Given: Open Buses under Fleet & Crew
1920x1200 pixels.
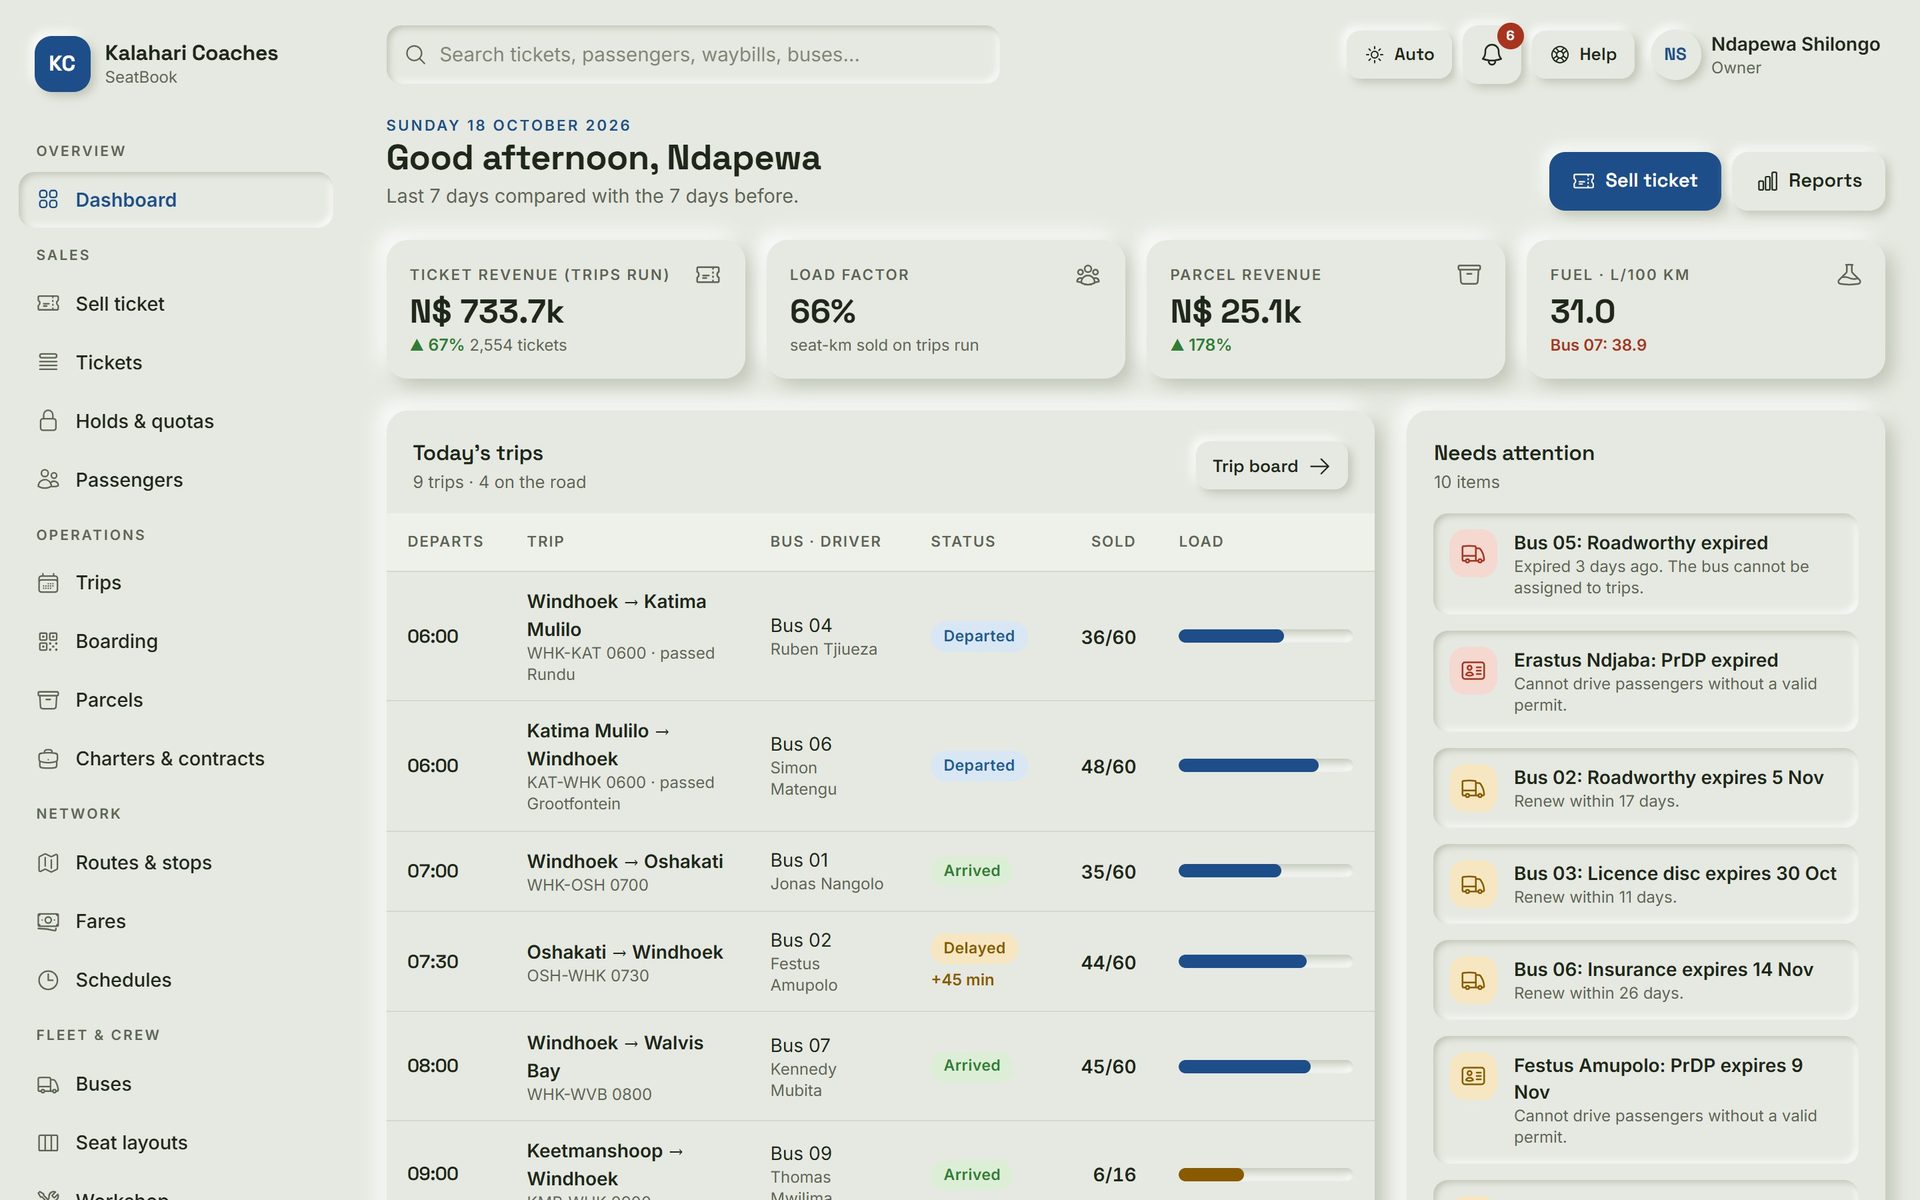Looking at the screenshot, I should pos(176,1084).
